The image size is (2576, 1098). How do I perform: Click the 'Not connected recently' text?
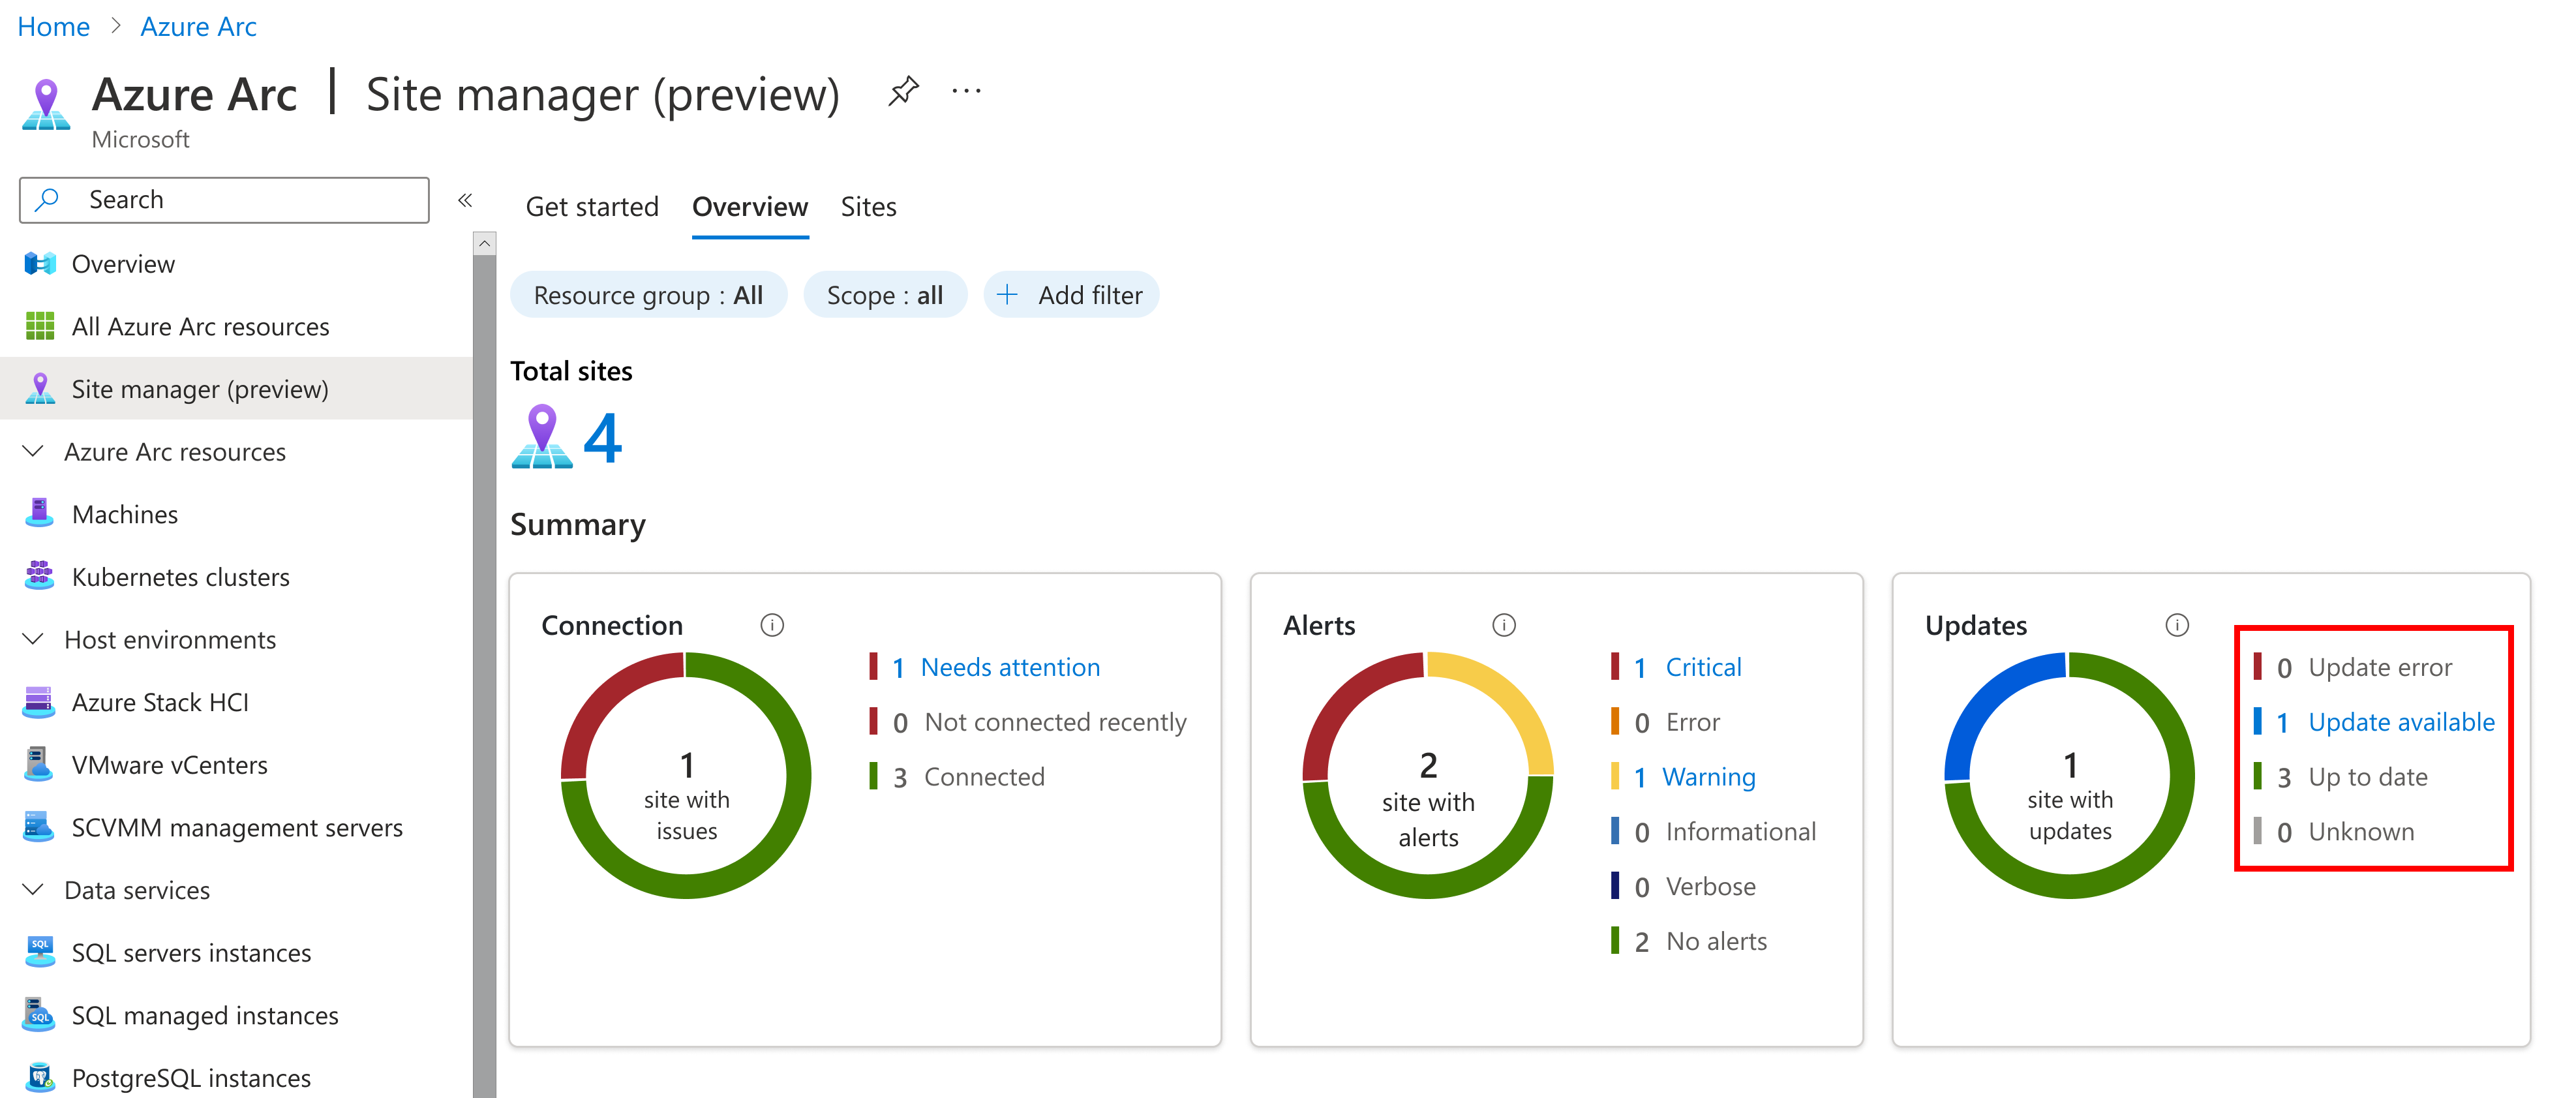[1055, 722]
